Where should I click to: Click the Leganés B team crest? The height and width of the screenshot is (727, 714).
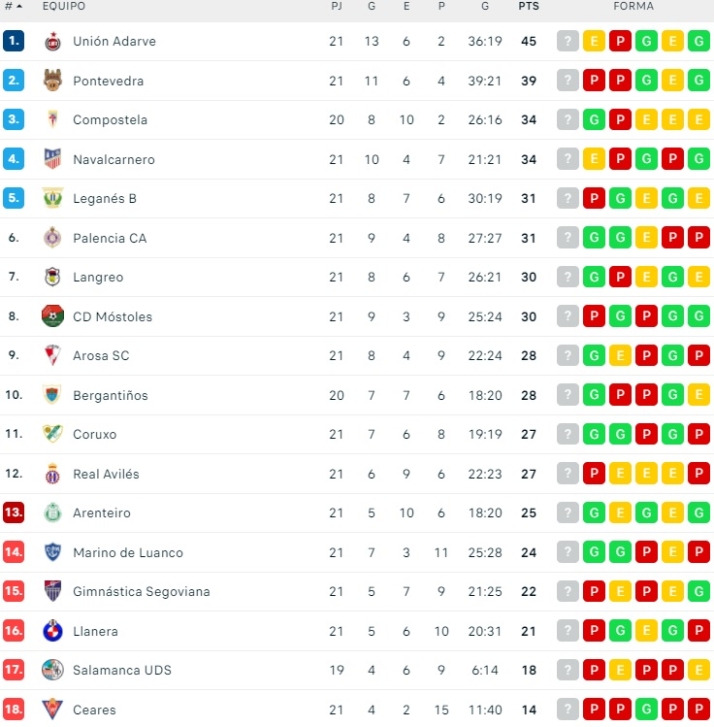tap(53, 198)
